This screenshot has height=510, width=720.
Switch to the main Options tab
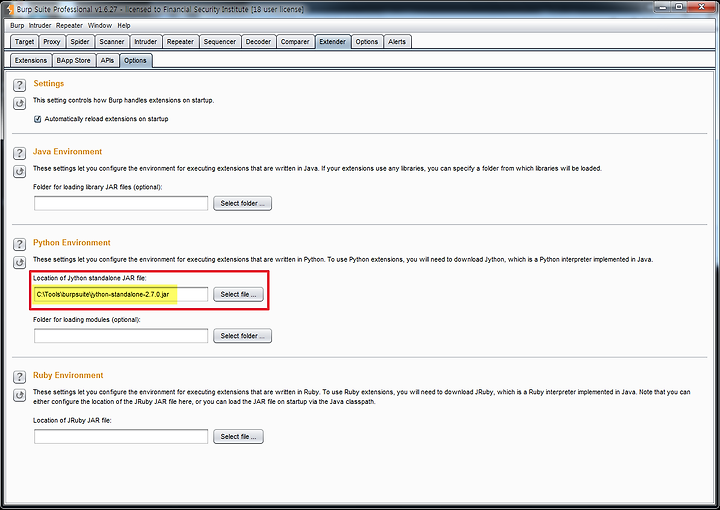coord(366,41)
